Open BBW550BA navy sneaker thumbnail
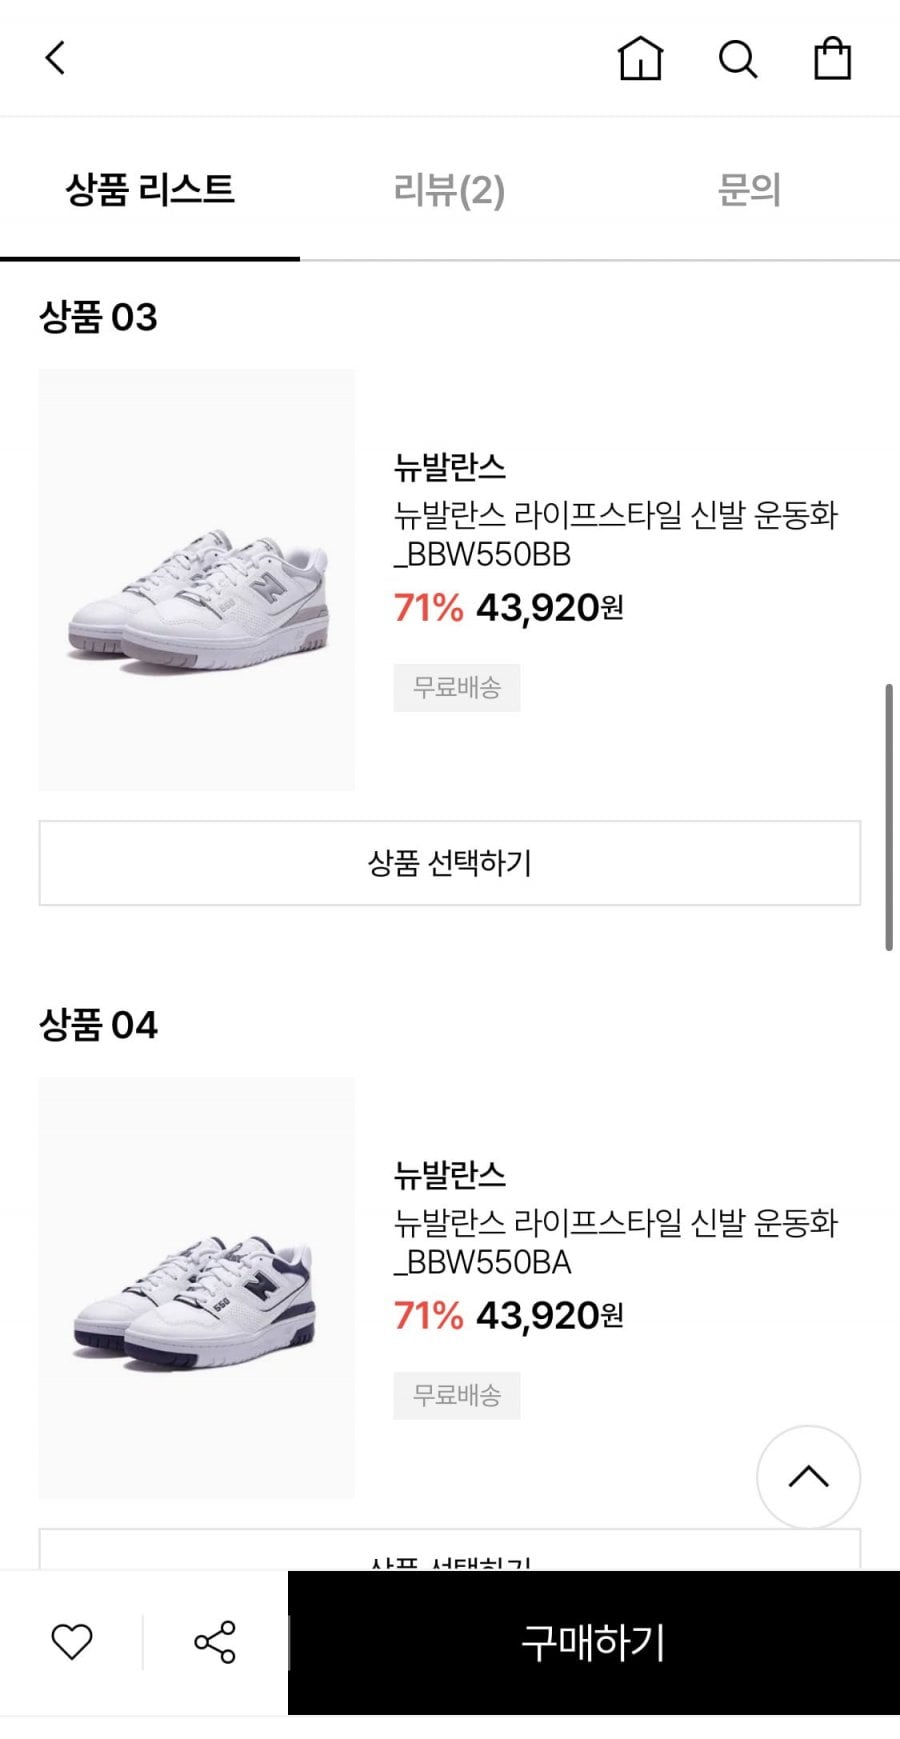The image size is (900, 1739). [197, 1288]
